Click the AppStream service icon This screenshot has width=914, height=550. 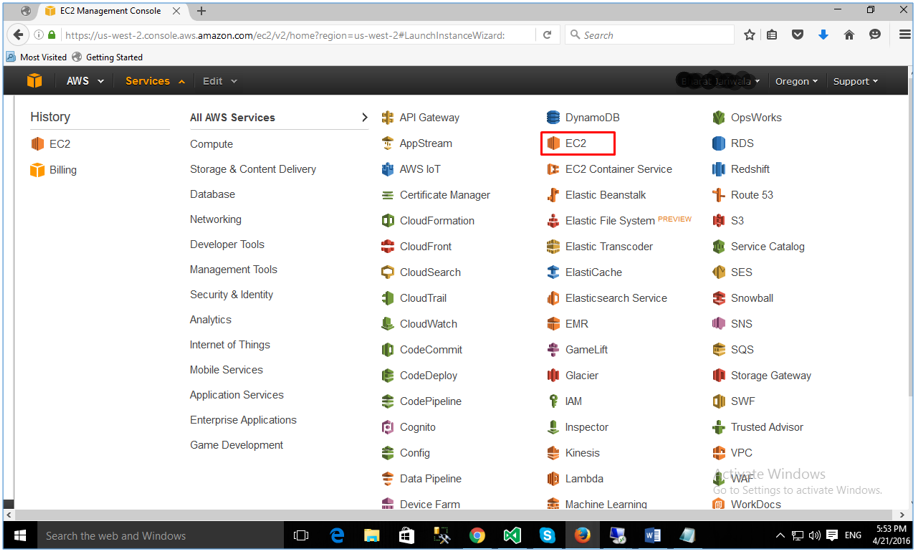click(x=388, y=143)
